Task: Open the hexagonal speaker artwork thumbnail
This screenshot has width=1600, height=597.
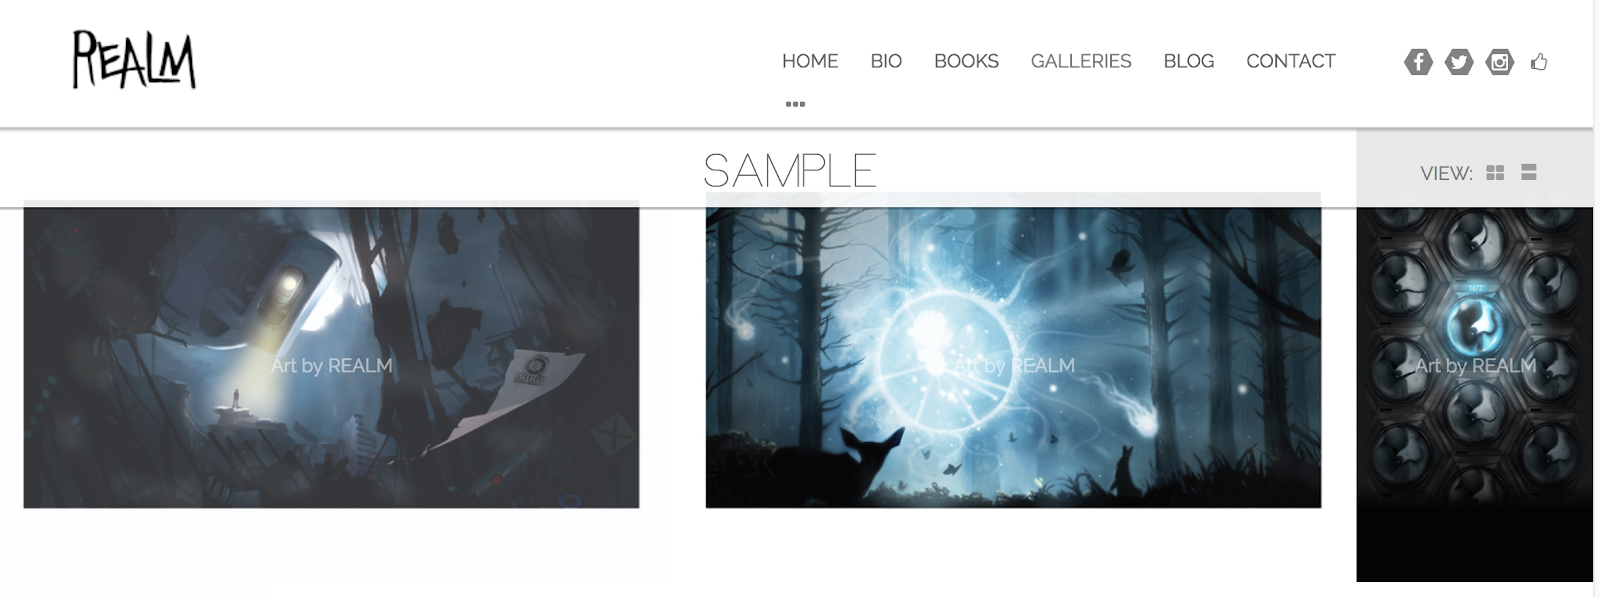Action: tap(1474, 394)
